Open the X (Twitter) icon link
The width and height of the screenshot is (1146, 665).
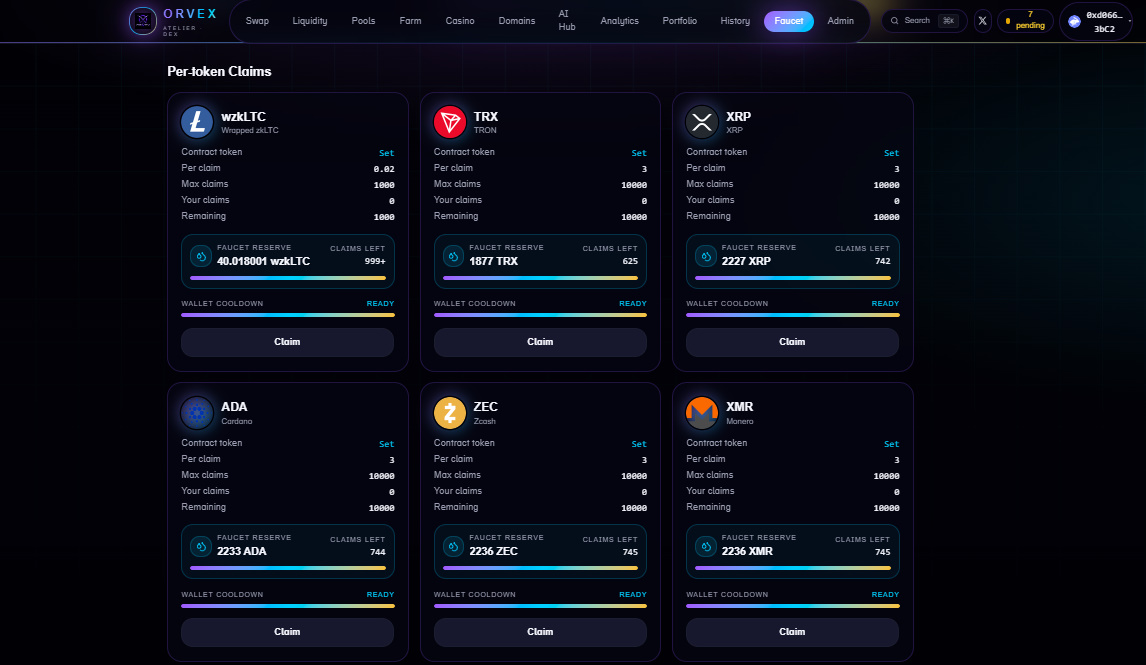tap(982, 21)
